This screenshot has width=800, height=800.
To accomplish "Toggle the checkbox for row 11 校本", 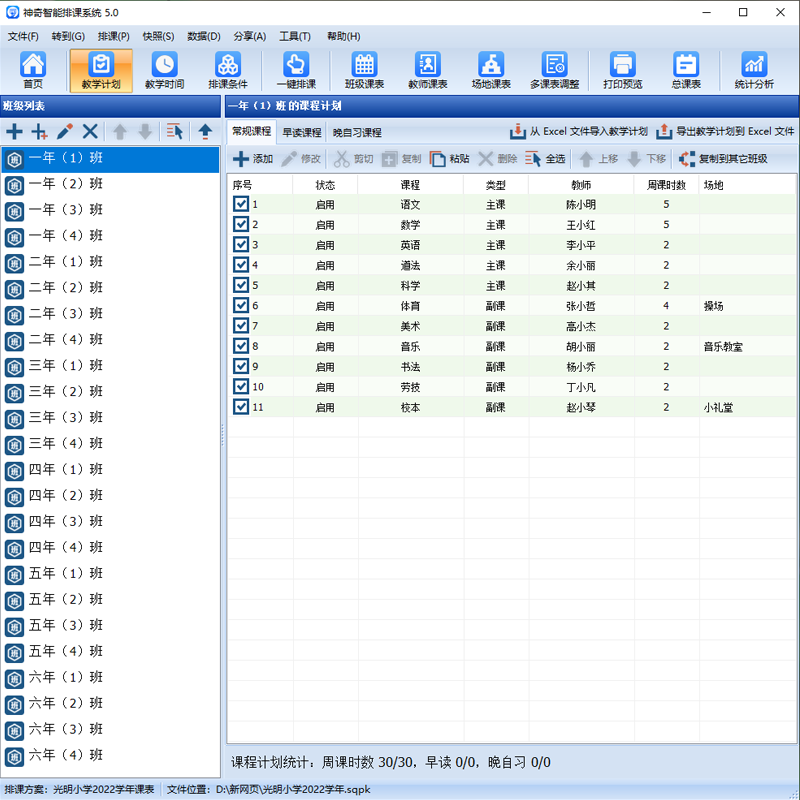I will click(241, 407).
